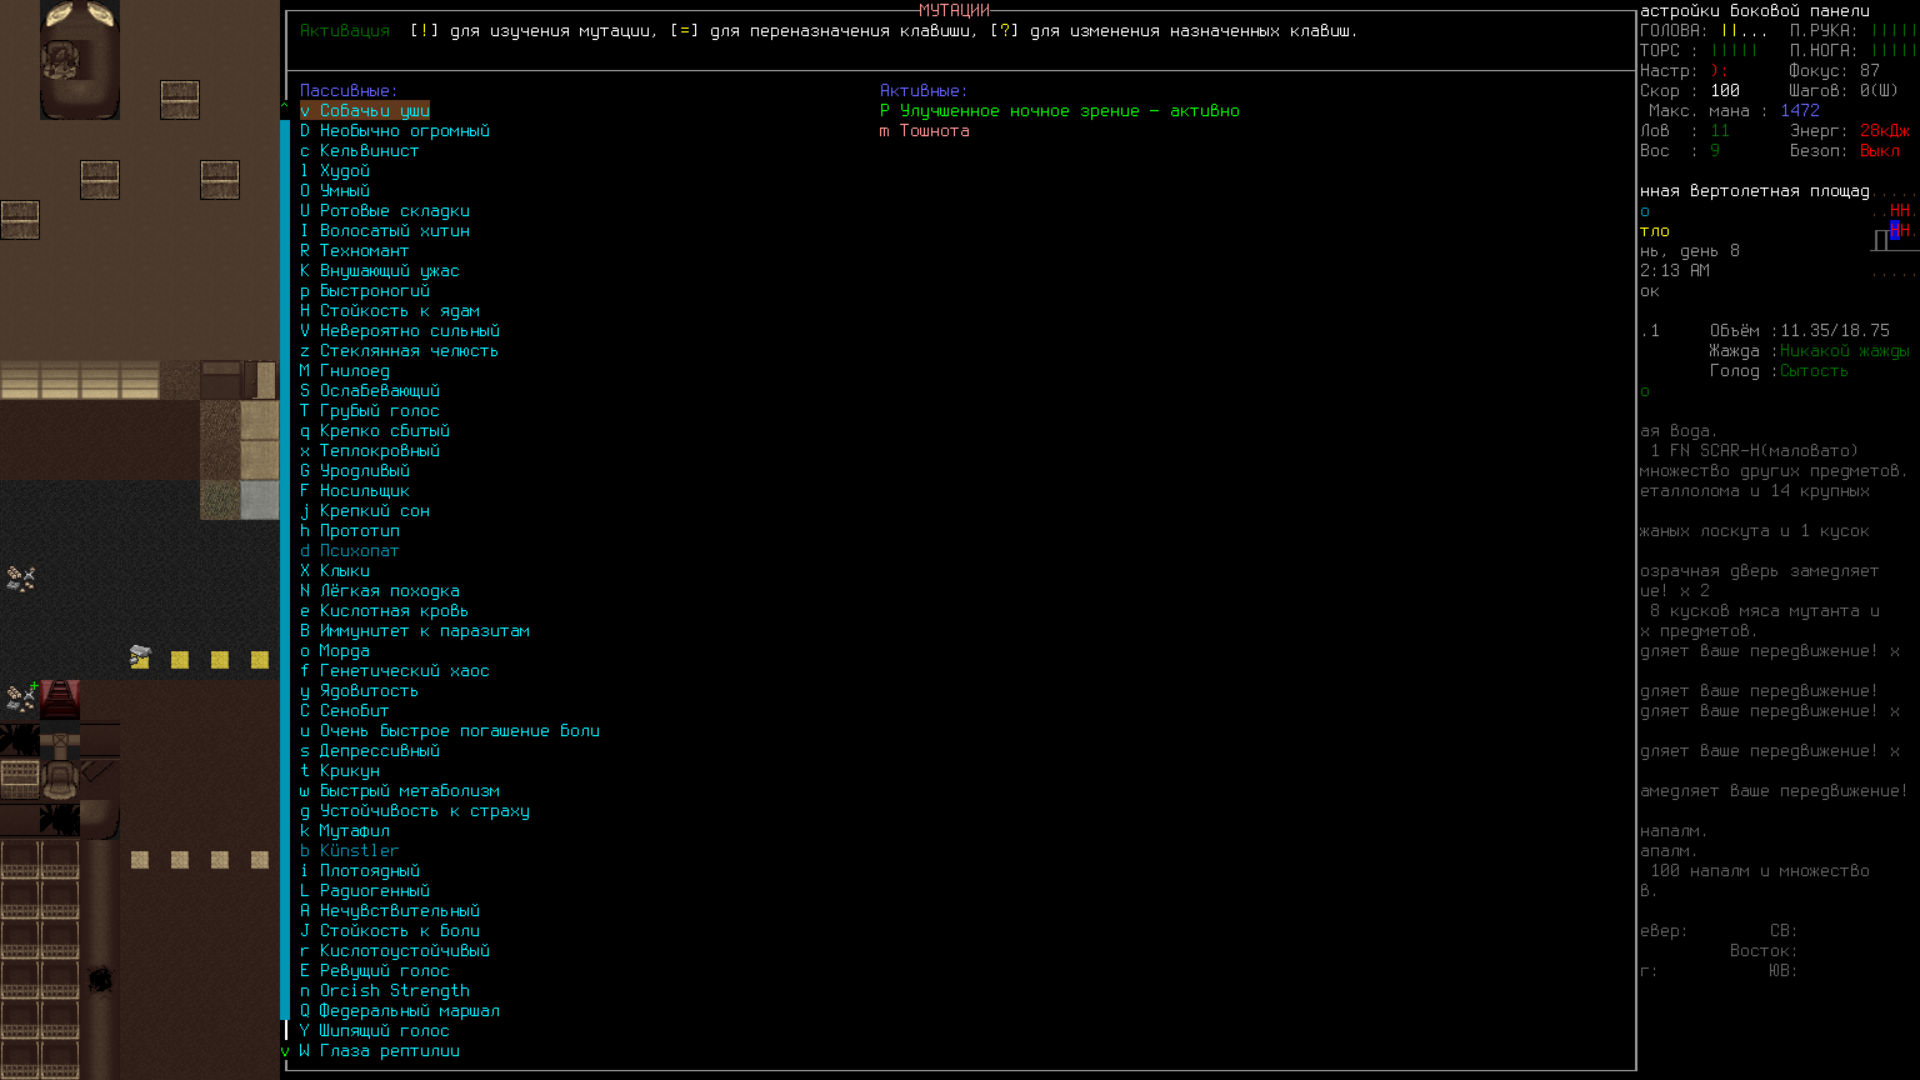Click the down arrow at the list bottom
The height and width of the screenshot is (1080, 1920).
(x=285, y=1051)
